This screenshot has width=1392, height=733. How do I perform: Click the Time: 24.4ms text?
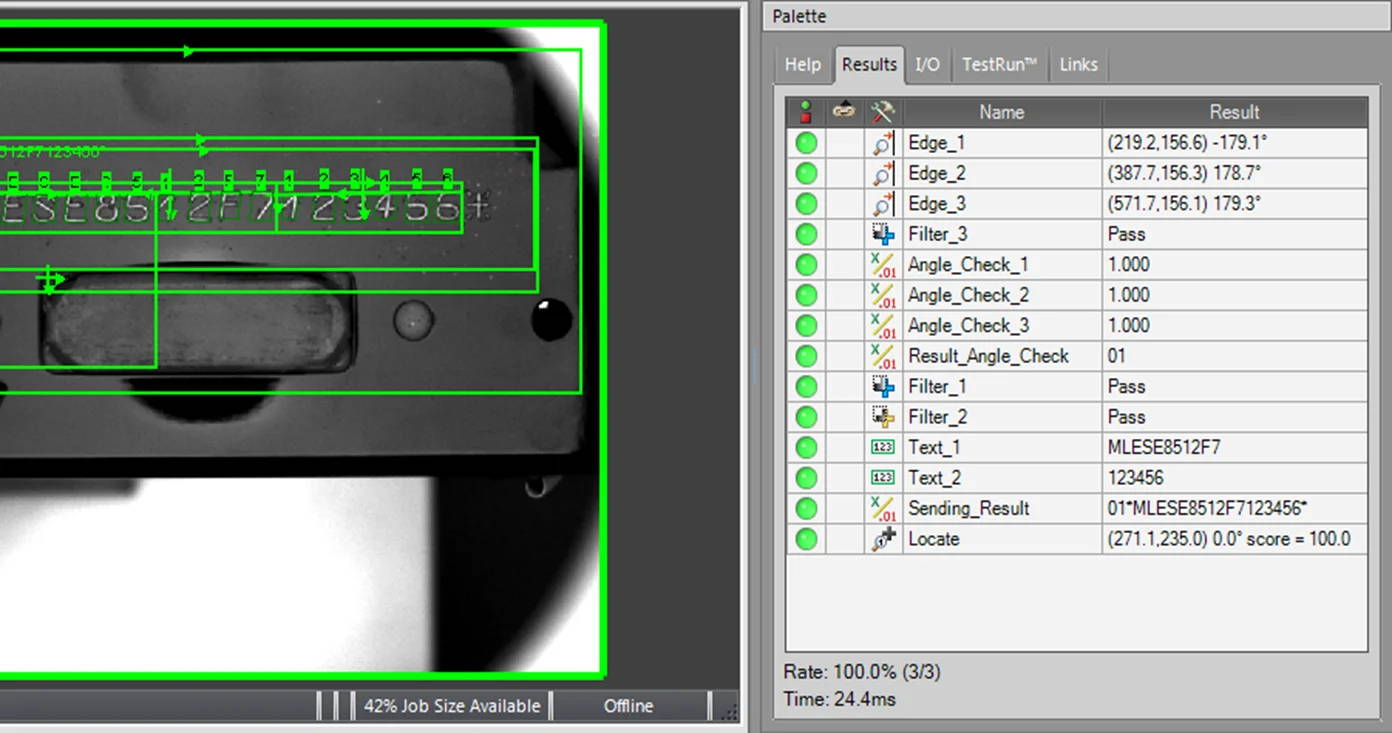[x=839, y=699]
